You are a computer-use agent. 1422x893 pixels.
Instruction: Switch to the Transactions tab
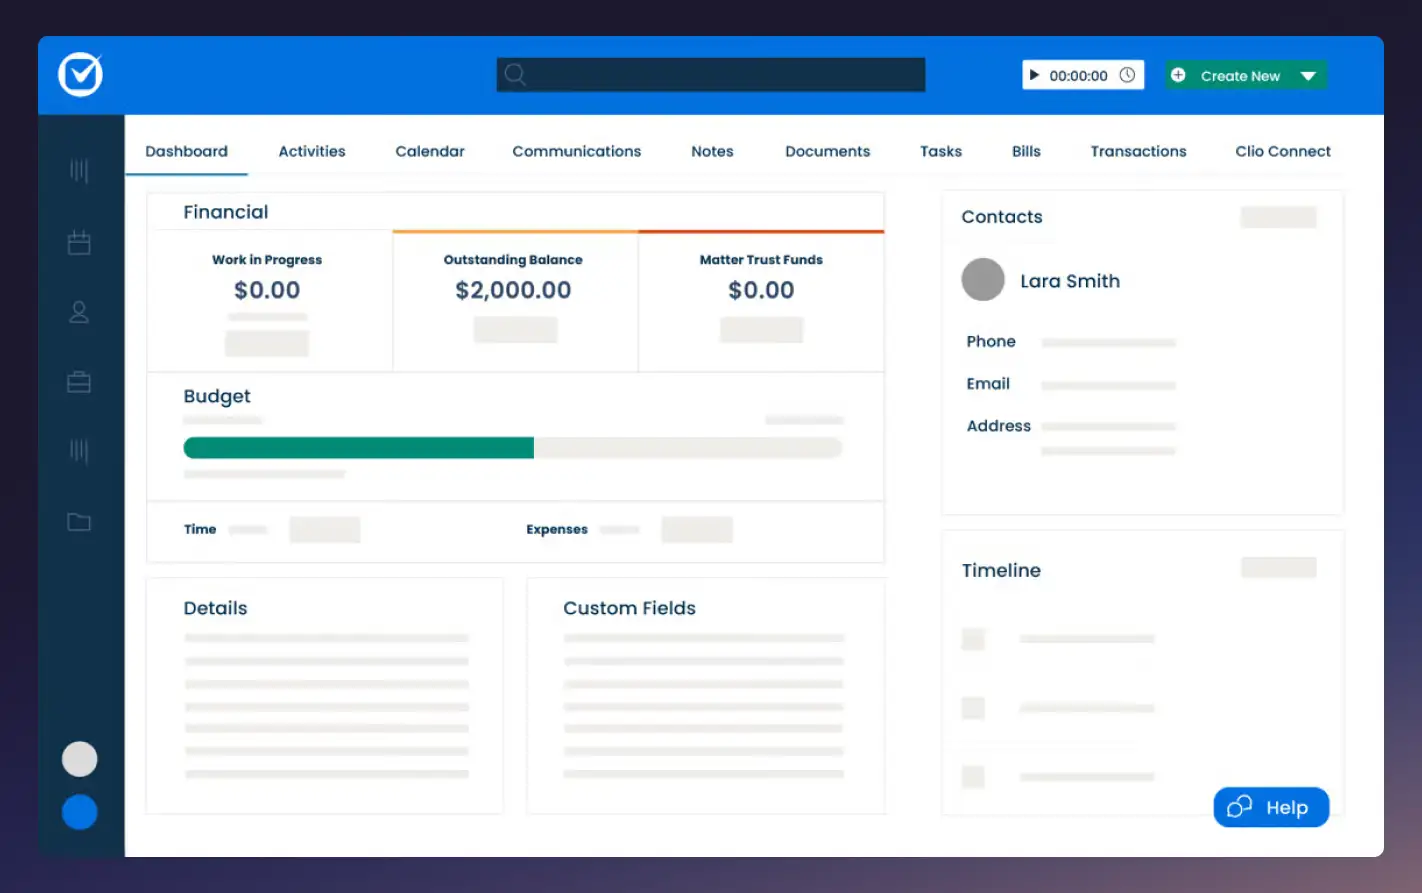click(1138, 151)
